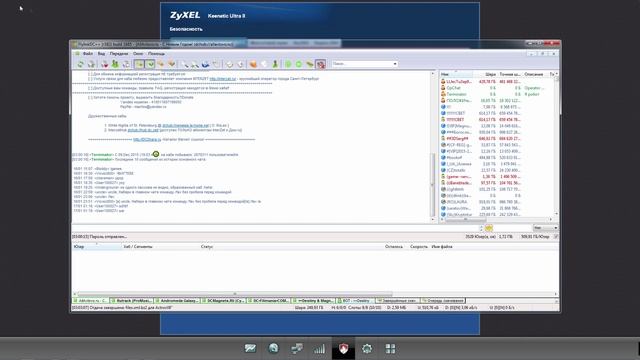
Task: Toggle the highlighted red icon before the search box
Action: pos(320,64)
